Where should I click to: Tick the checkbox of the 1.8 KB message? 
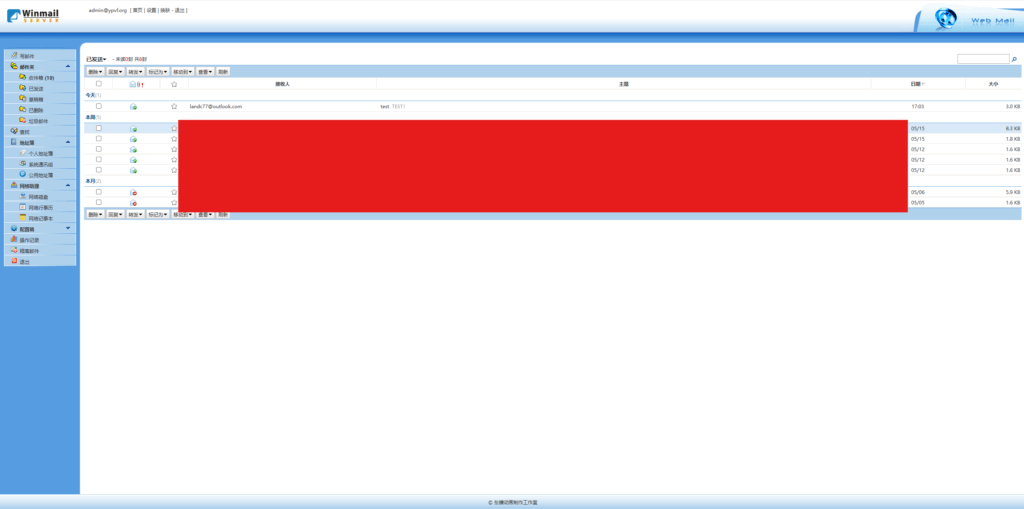point(99,139)
